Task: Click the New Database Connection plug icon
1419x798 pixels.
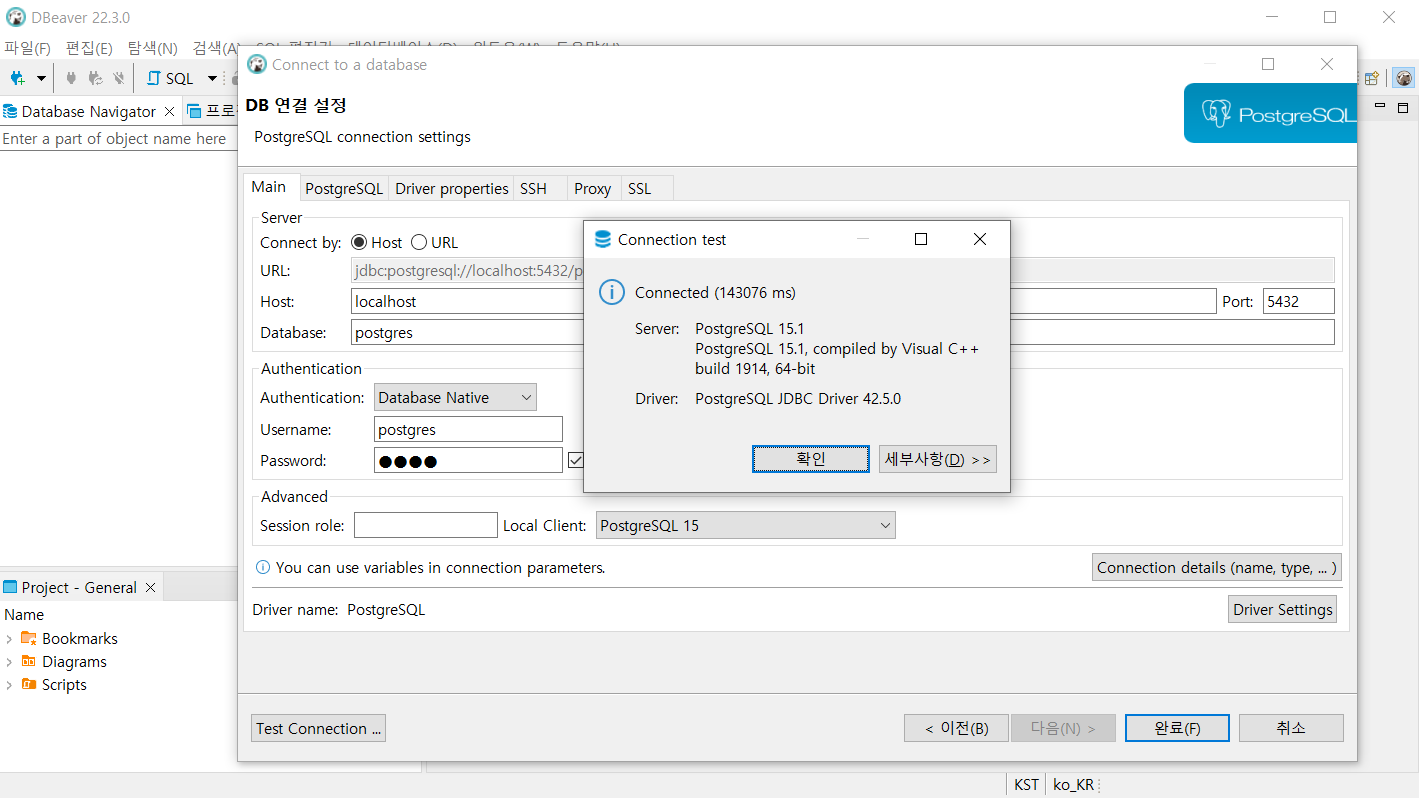Action: 17,78
